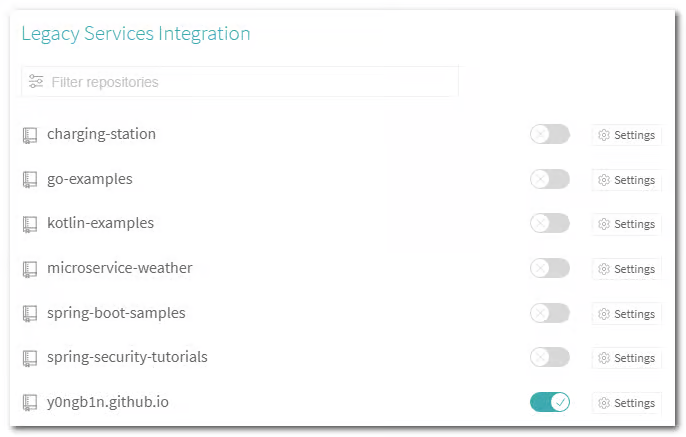Focus the Filter repositories input field
The image size is (686, 437).
point(250,82)
